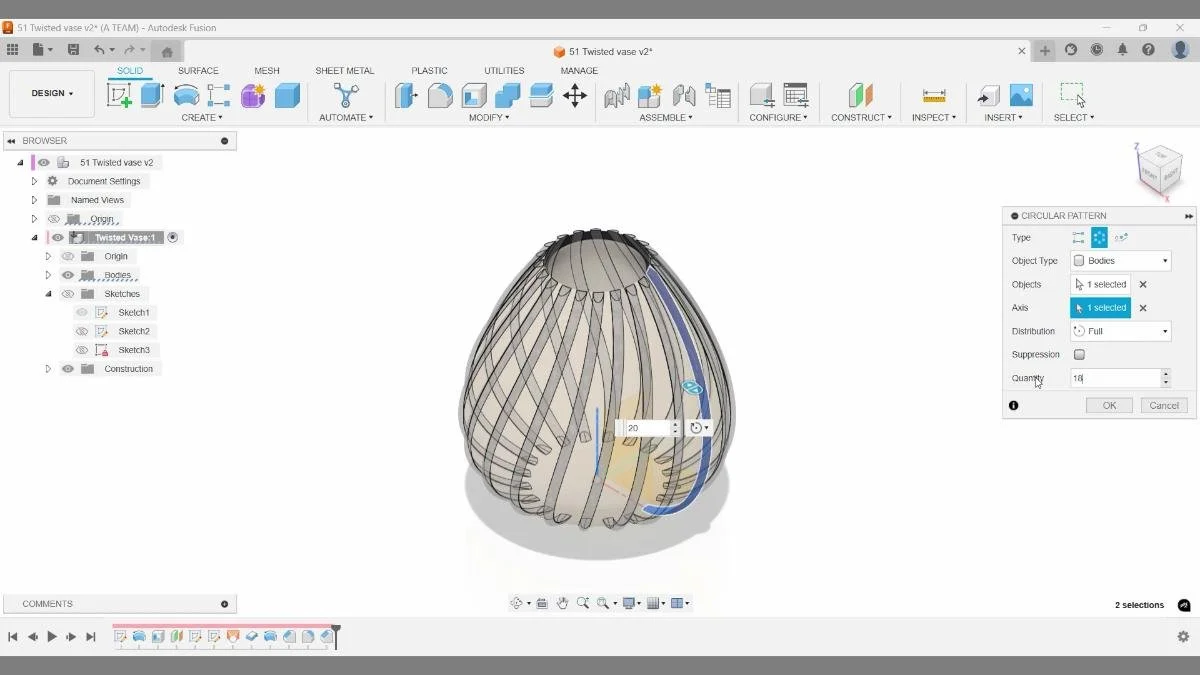Click the Insert Canvas image icon
The width and height of the screenshot is (1200, 675).
pos(1021,95)
